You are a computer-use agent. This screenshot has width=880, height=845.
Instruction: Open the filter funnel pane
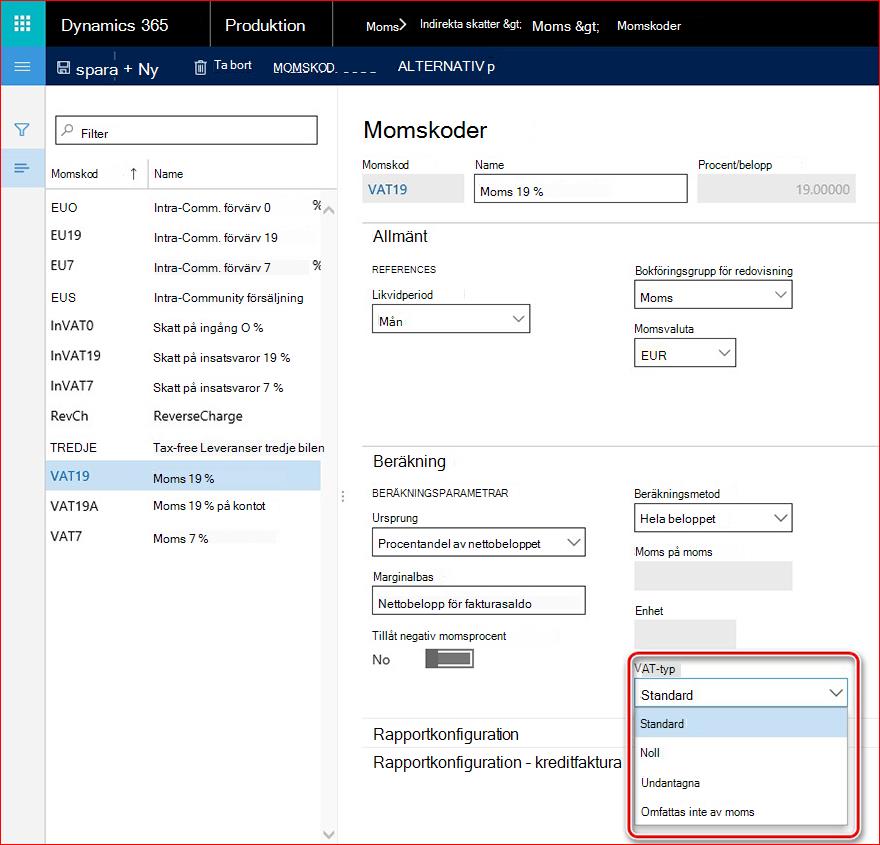click(x=22, y=130)
